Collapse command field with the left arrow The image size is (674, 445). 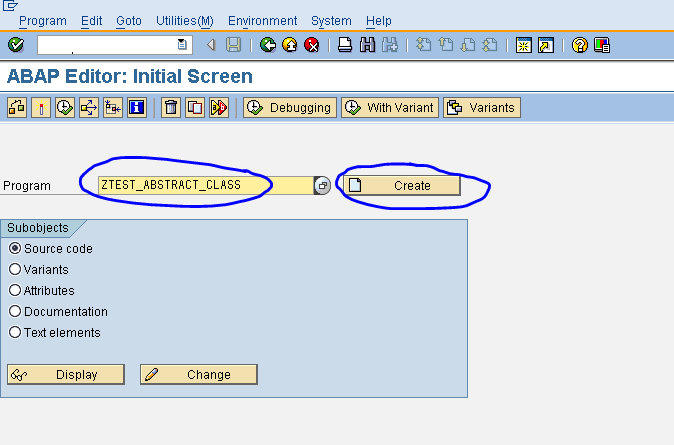211,45
